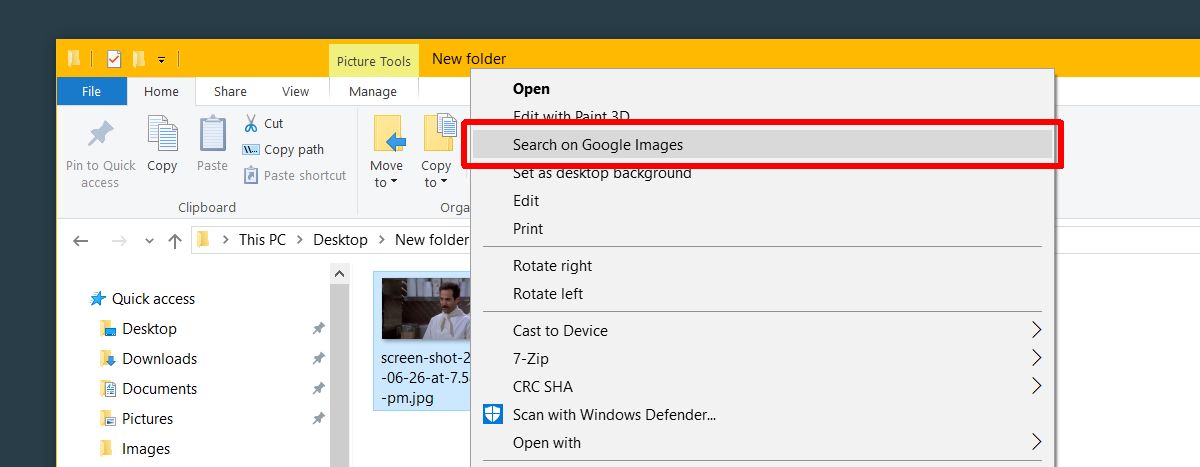Choose Print in the context menu
This screenshot has width=1200, height=467.
click(x=763, y=229)
